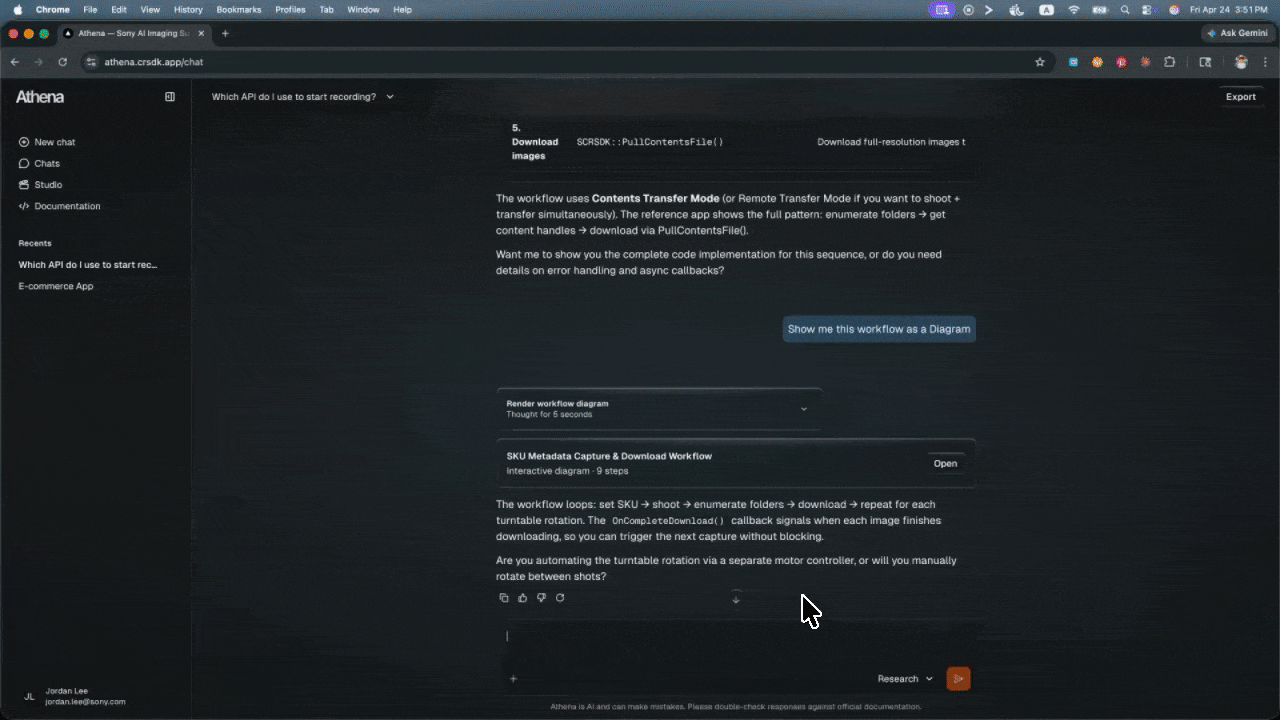Open the Chrome File menu
Screen dimensions: 1280x720
(90, 9)
